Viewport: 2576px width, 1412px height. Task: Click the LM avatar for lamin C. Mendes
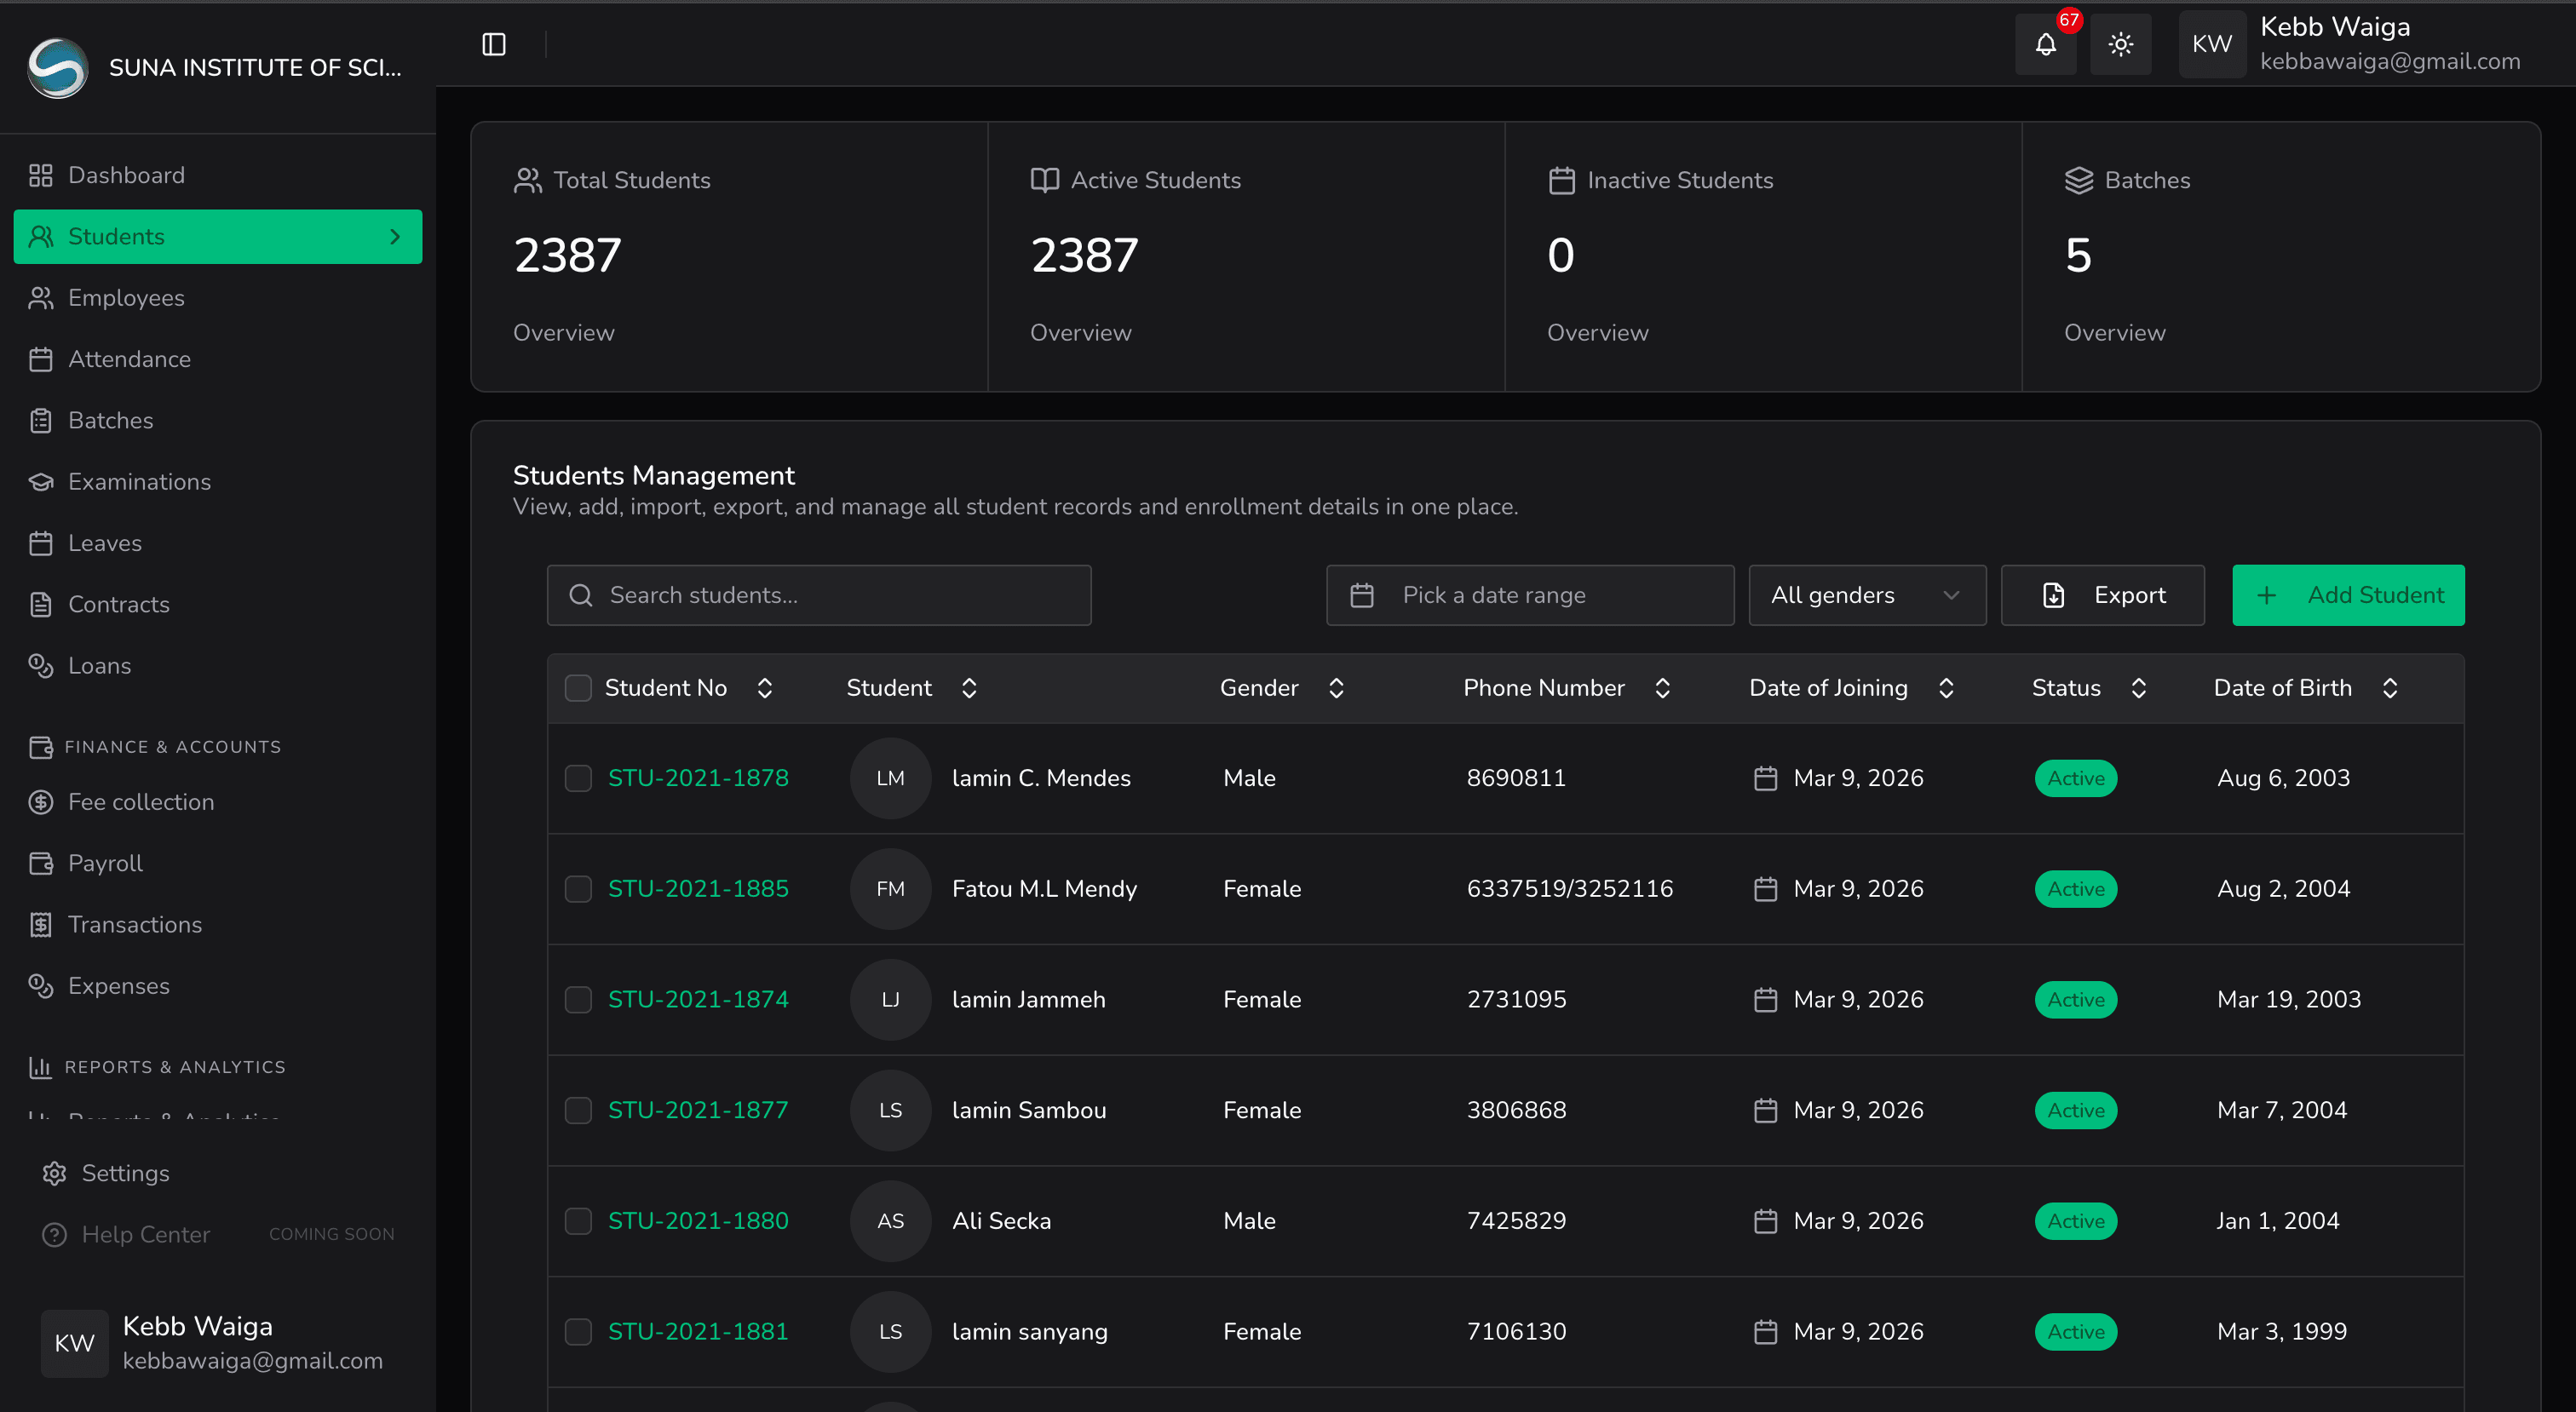[x=890, y=778]
